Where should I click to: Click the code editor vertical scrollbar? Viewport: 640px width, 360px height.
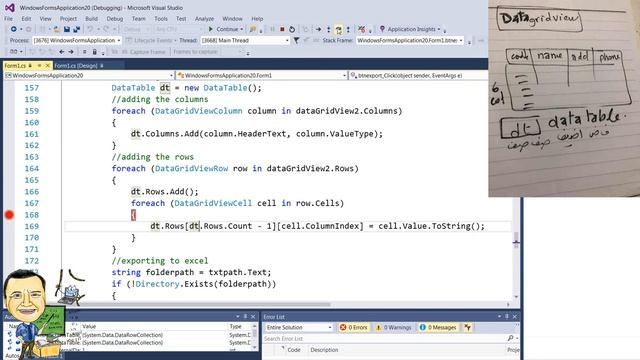point(516,190)
